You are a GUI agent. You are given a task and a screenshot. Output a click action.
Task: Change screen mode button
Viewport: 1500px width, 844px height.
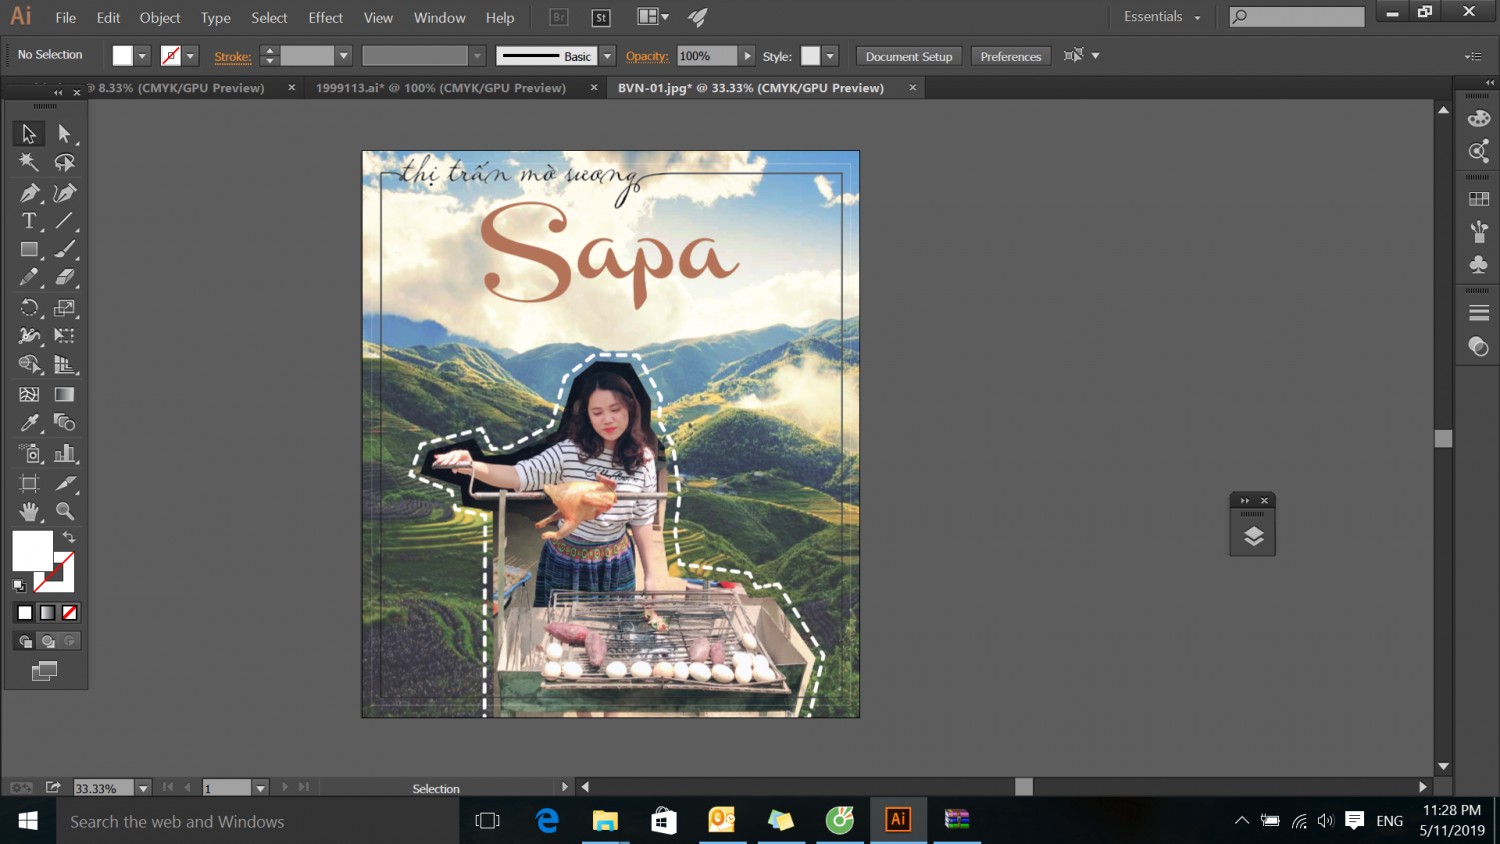point(45,671)
